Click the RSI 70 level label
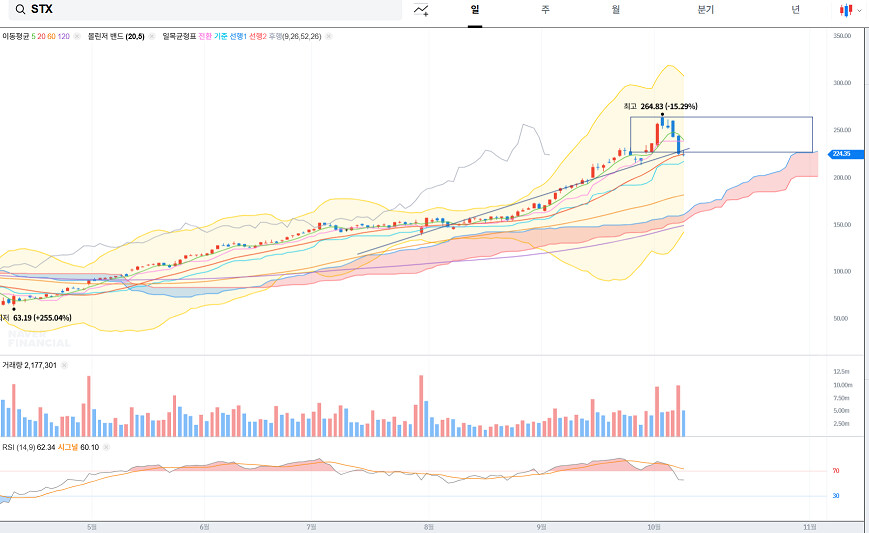Screen dimensions: 869x533 click(836, 471)
